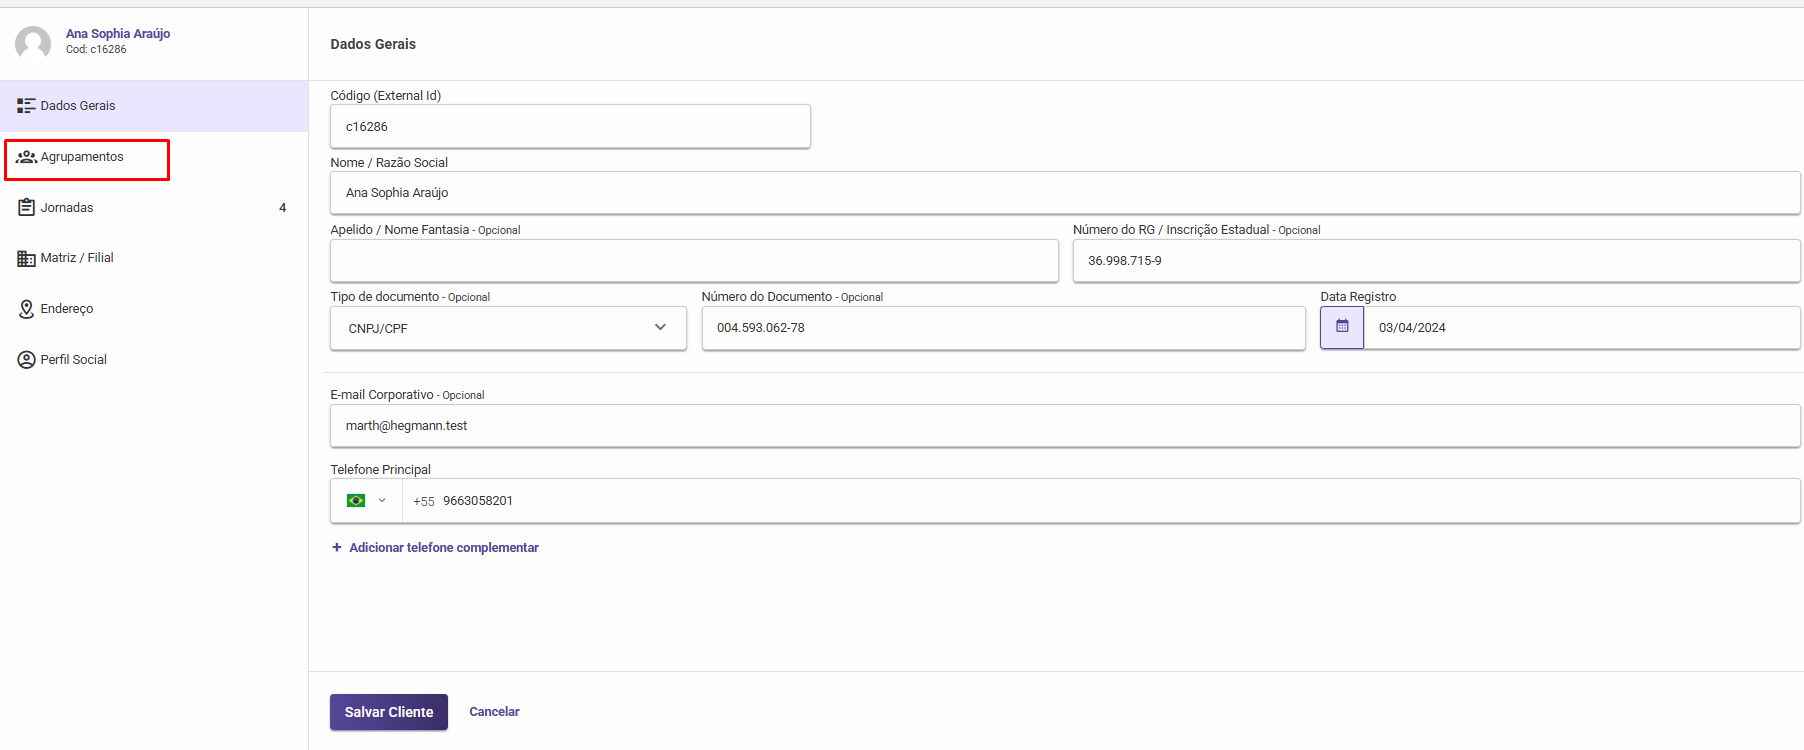Open the Dados Gerais section

(x=154, y=106)
